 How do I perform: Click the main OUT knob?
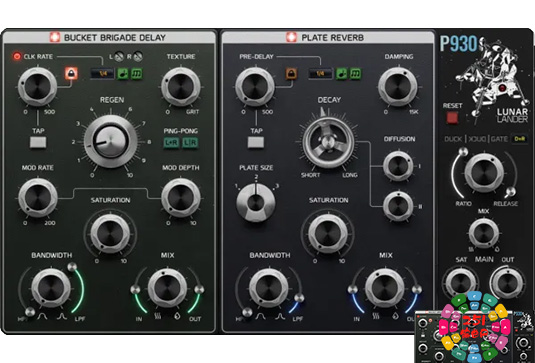508,283
